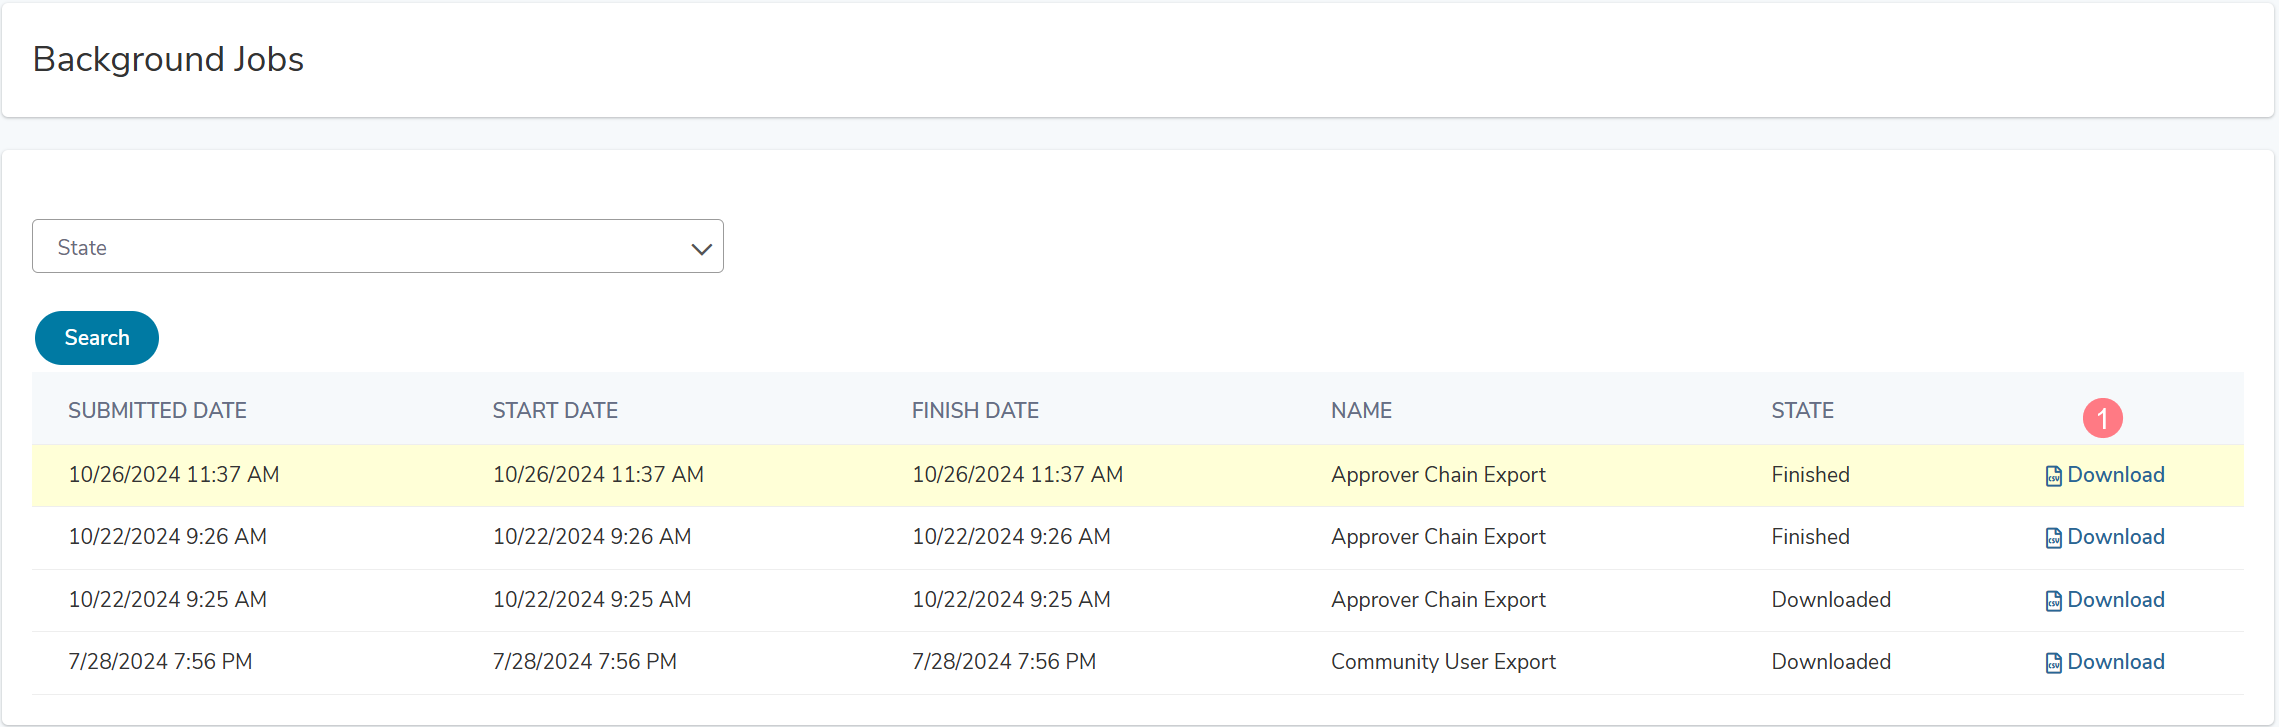Click CSV icon in 10/22/2024 9:26 AM row

point(2054,538)
